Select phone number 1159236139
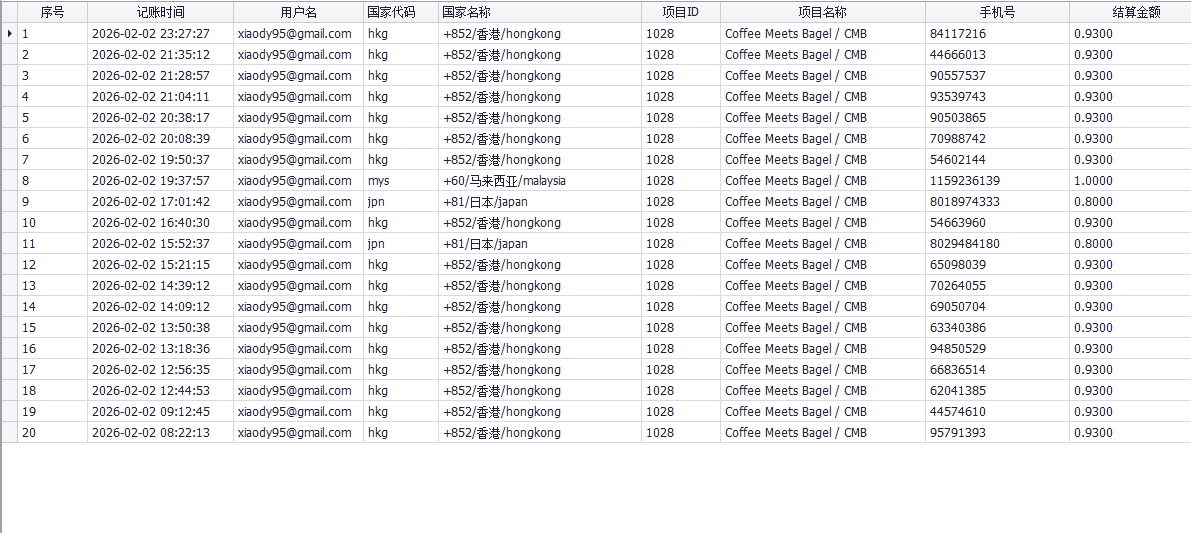Viewport: 1191px width, 533px height. 965,181
